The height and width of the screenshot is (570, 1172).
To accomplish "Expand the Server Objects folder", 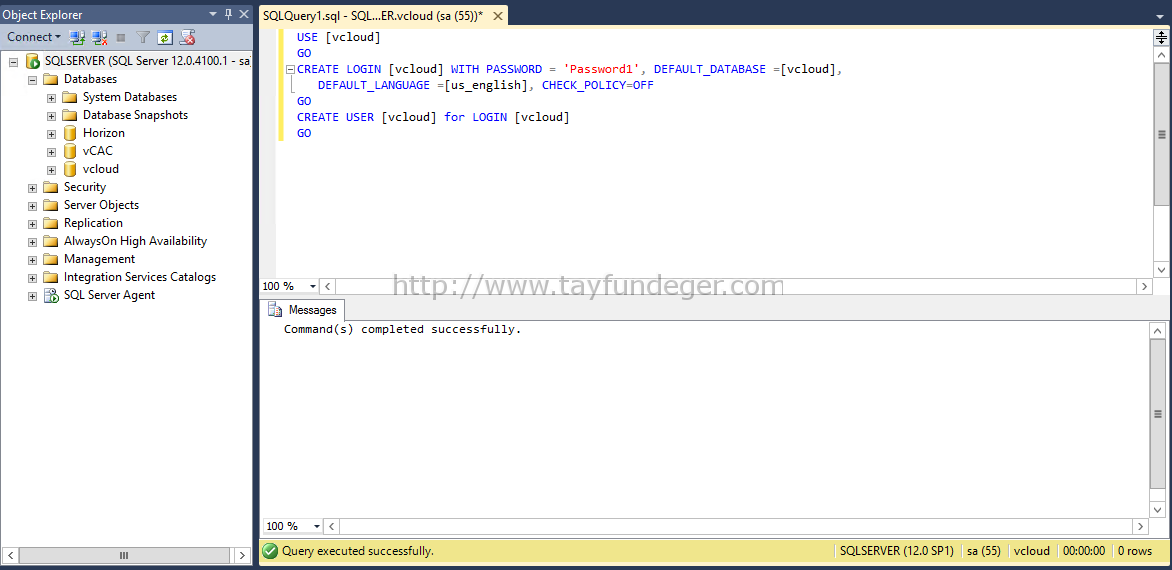I will tap(32, 205).
